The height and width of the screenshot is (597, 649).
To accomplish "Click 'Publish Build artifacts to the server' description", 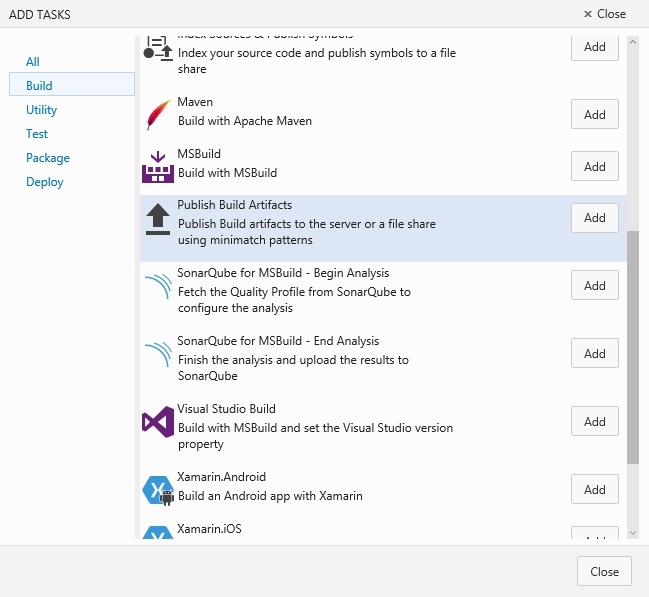I will [307, 232].
